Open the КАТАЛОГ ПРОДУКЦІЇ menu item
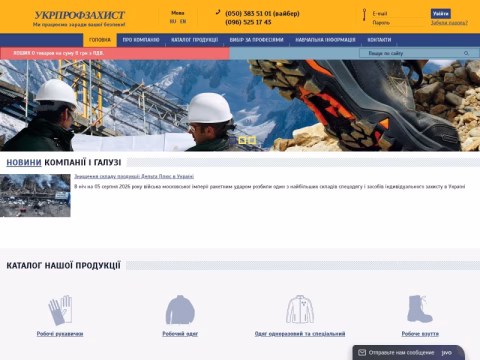 point(194,40)
